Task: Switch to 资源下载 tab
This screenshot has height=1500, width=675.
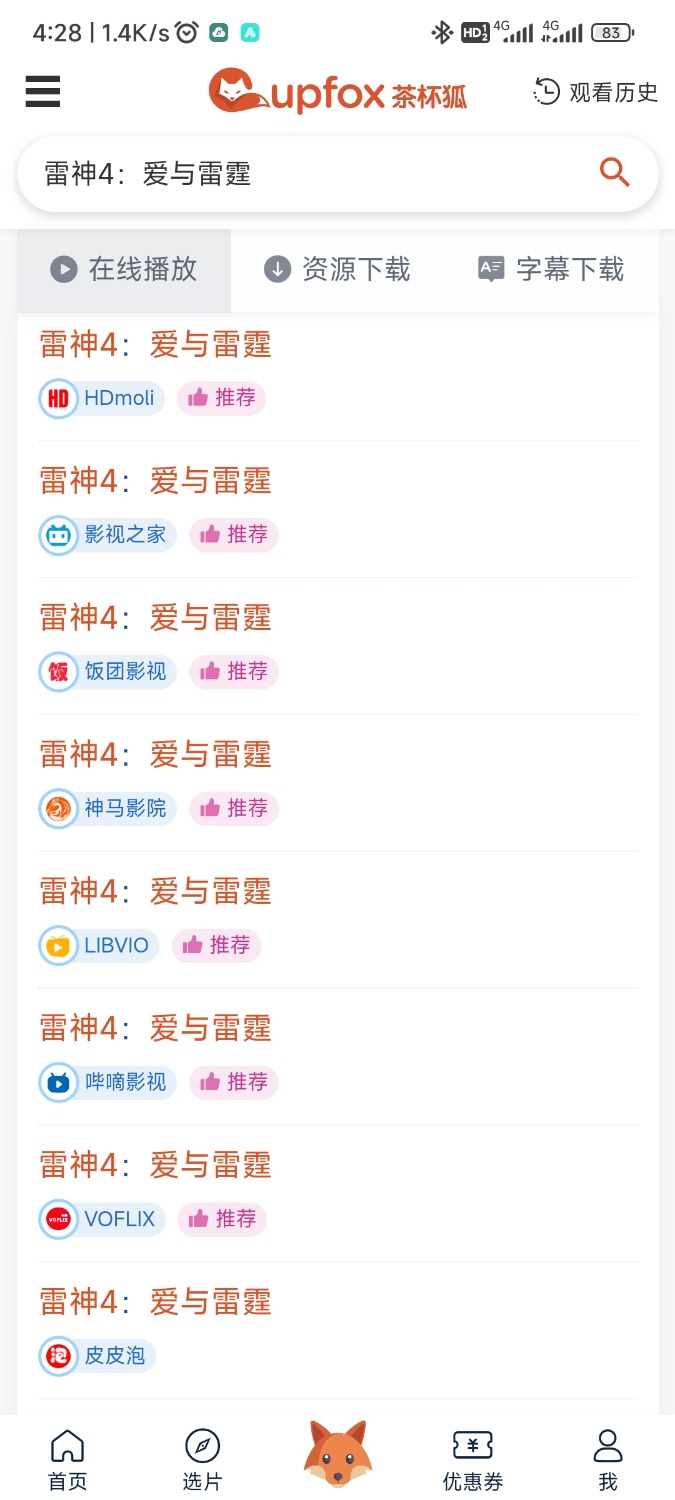Action: pyautogui.click(x=338, y=269)
